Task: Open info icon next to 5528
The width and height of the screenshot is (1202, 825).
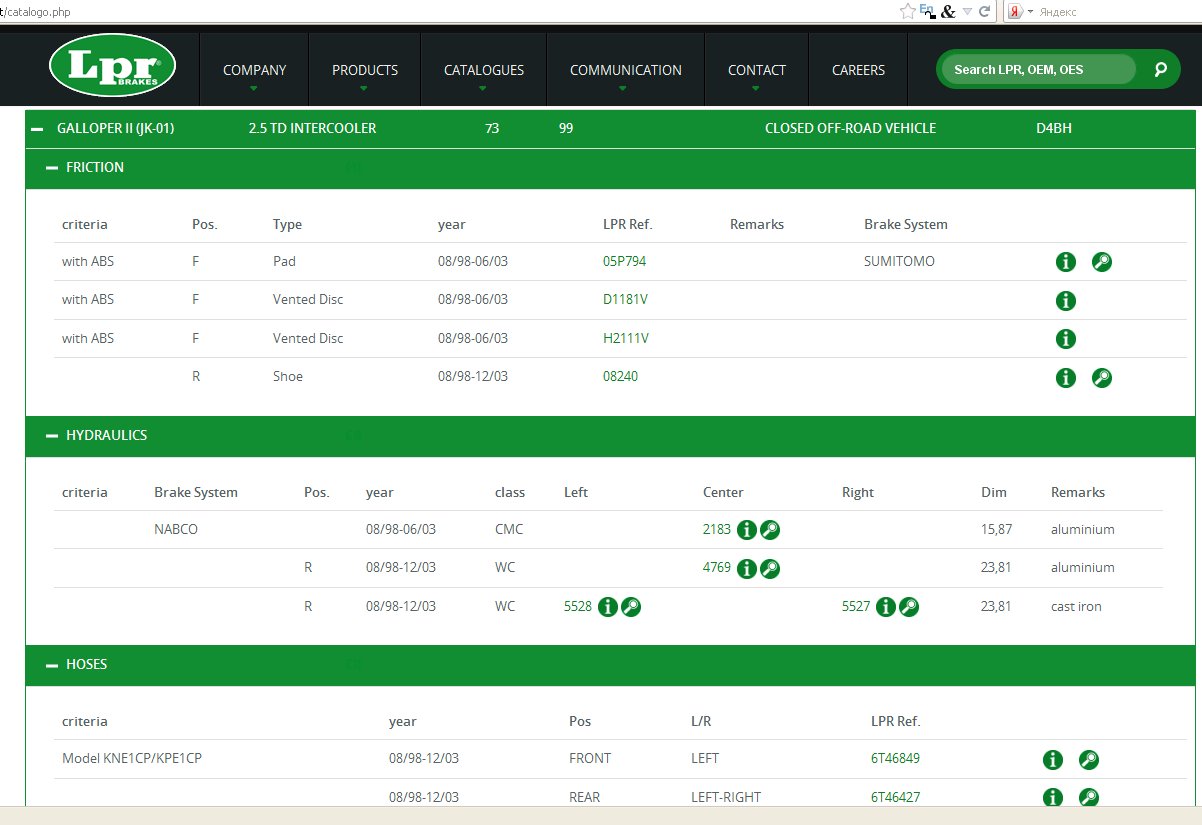Action: tap(608, 607)
